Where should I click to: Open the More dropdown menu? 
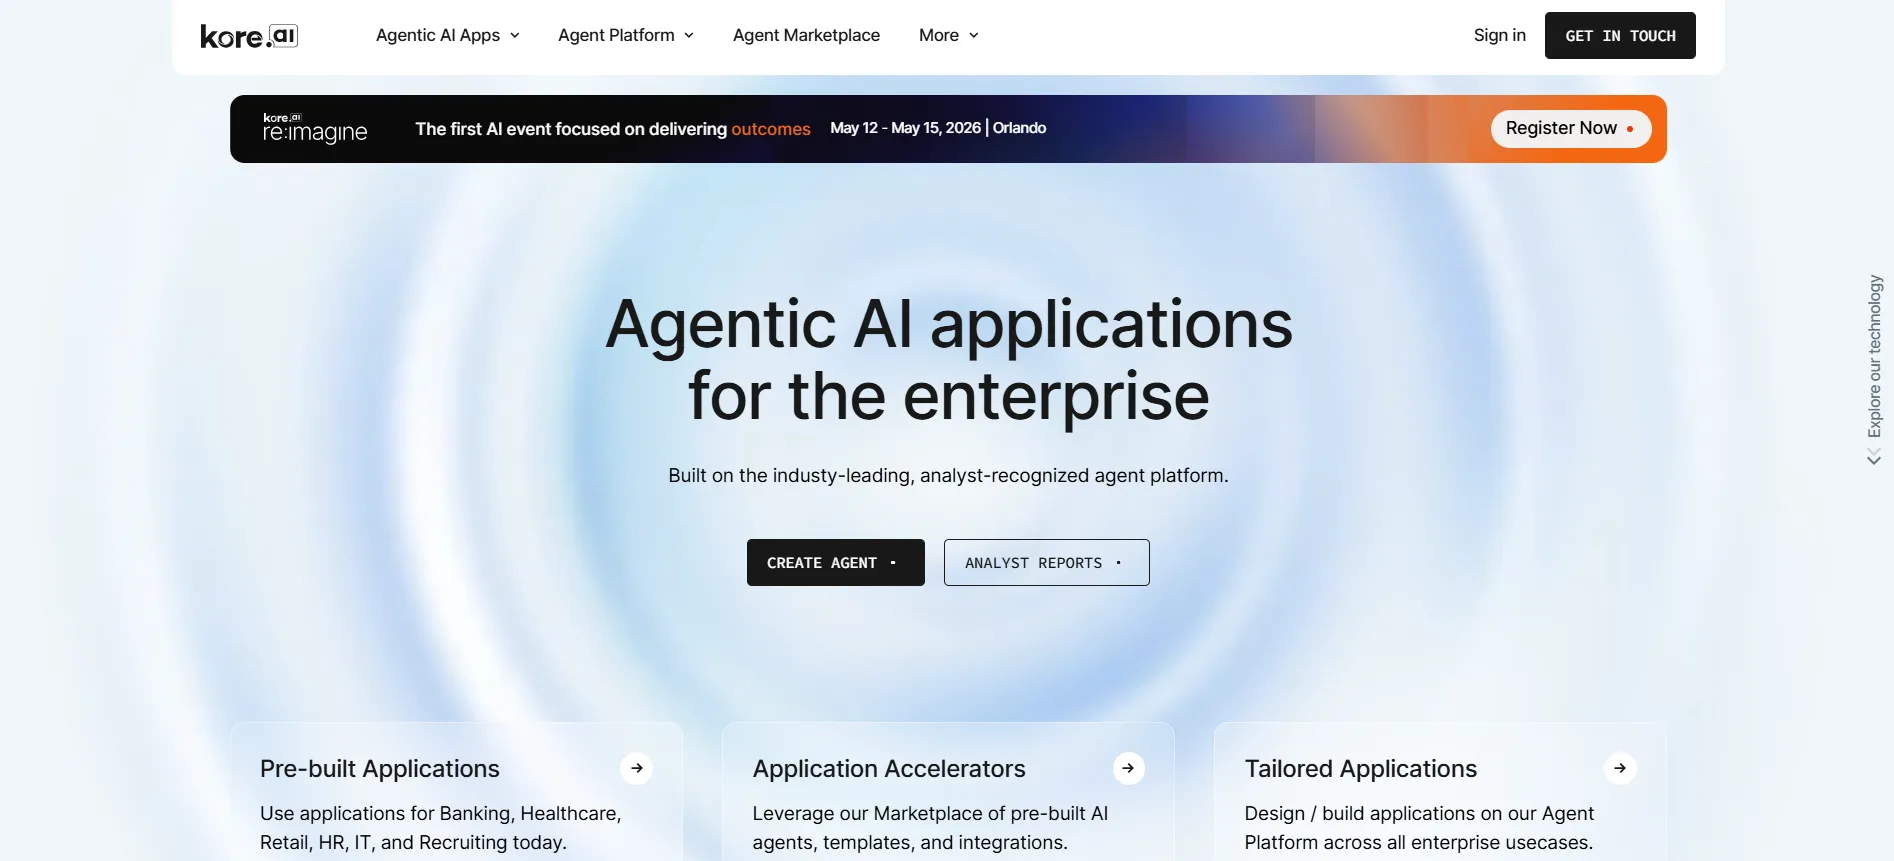pos(949,35)
